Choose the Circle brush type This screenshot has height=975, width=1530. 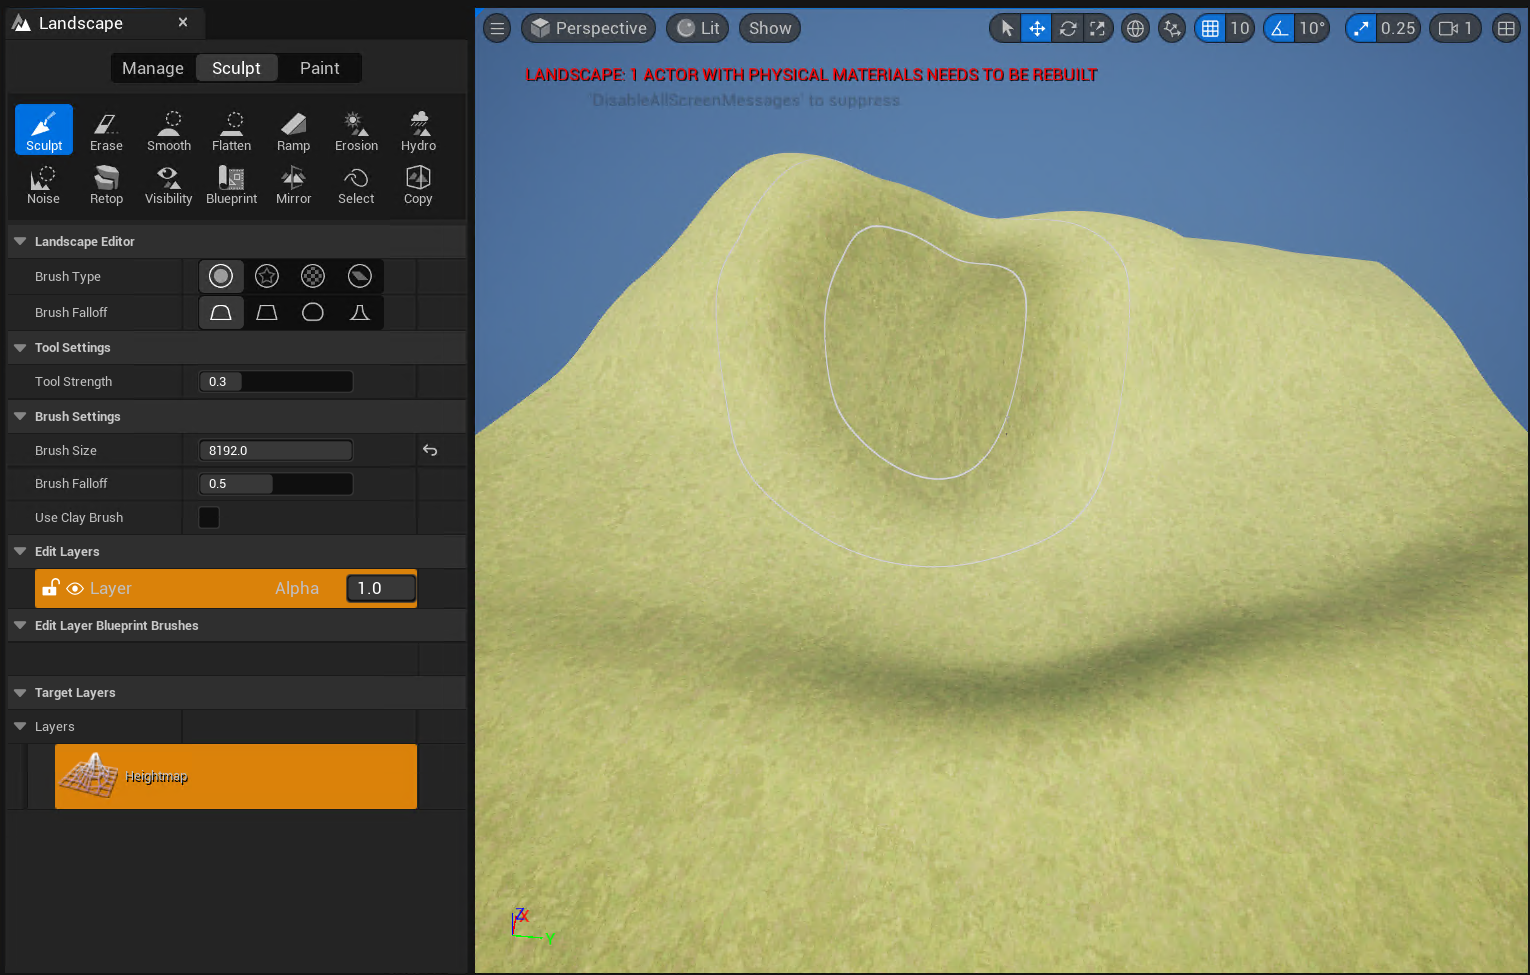point(221,276)
